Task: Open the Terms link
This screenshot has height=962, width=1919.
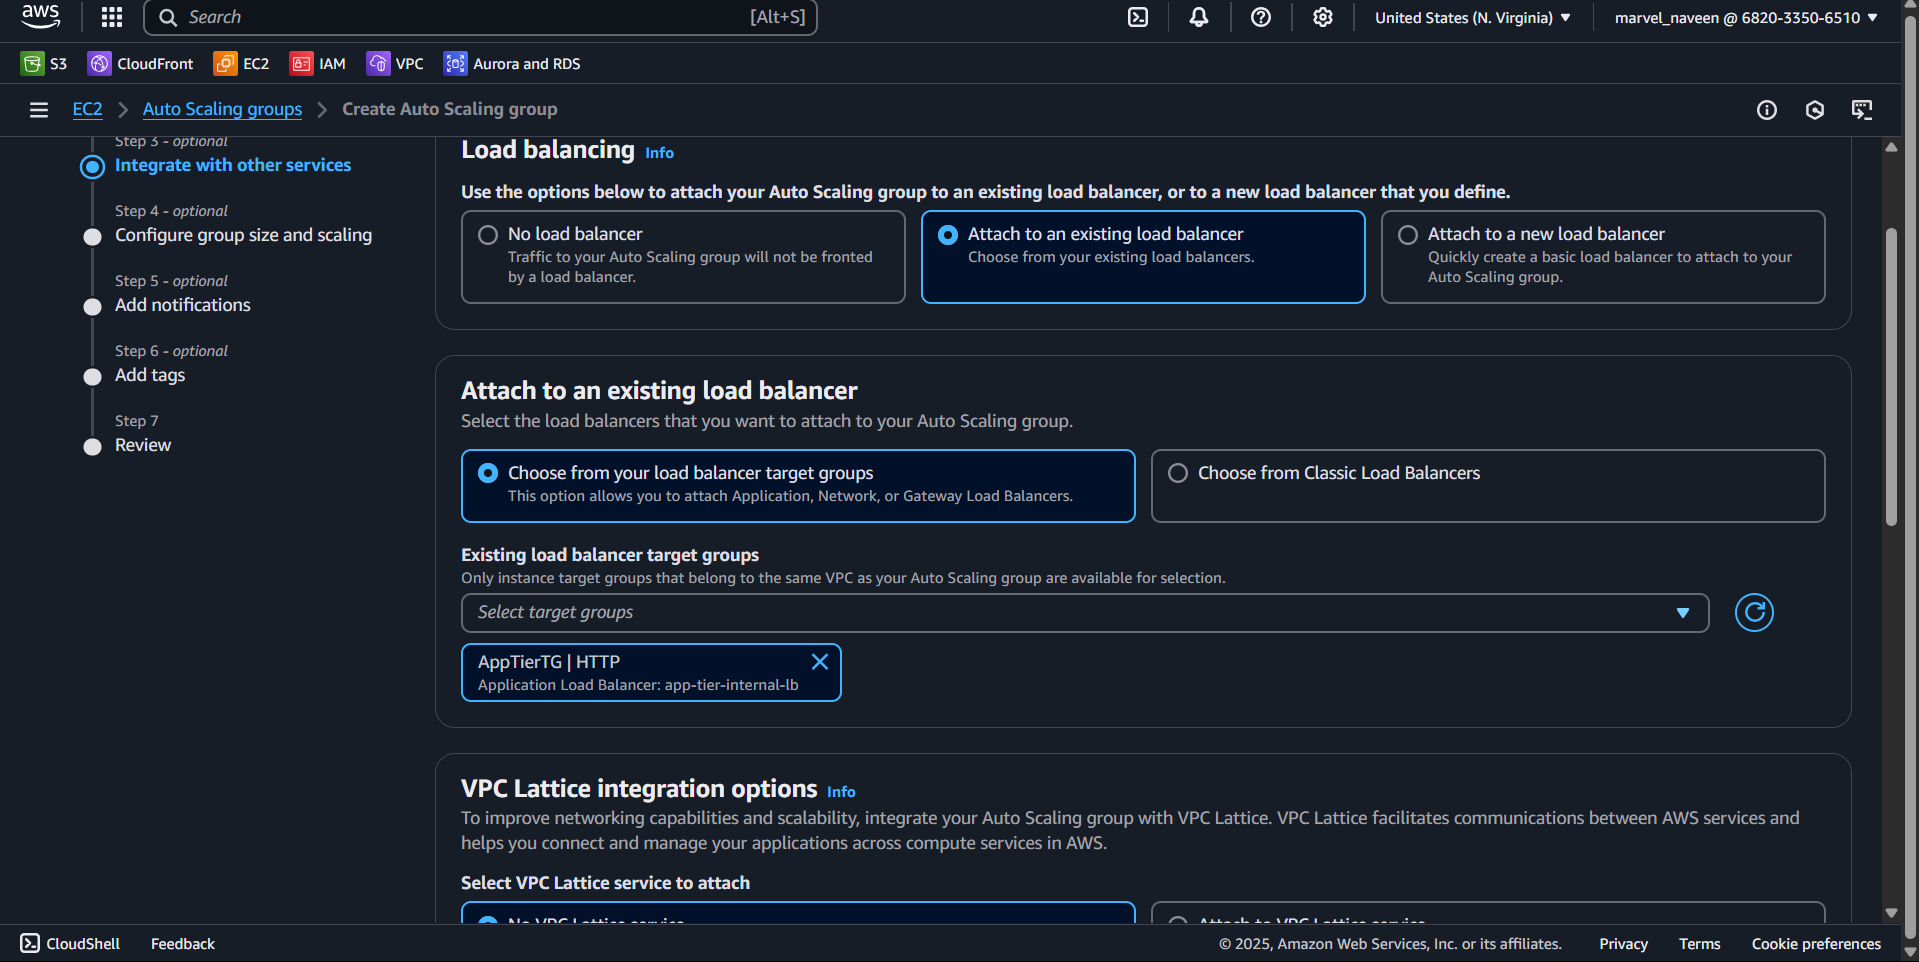Action: (1699, 943)
